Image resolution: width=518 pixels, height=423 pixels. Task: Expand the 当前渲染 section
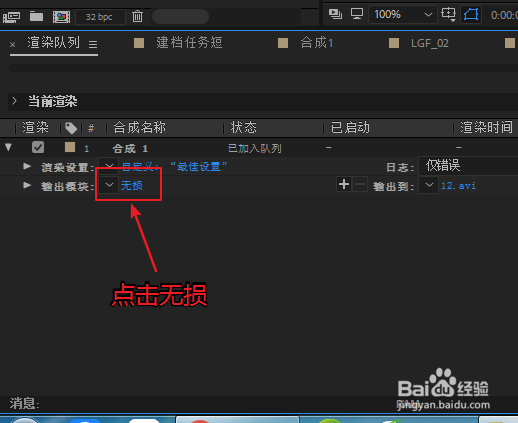point(14,101)
